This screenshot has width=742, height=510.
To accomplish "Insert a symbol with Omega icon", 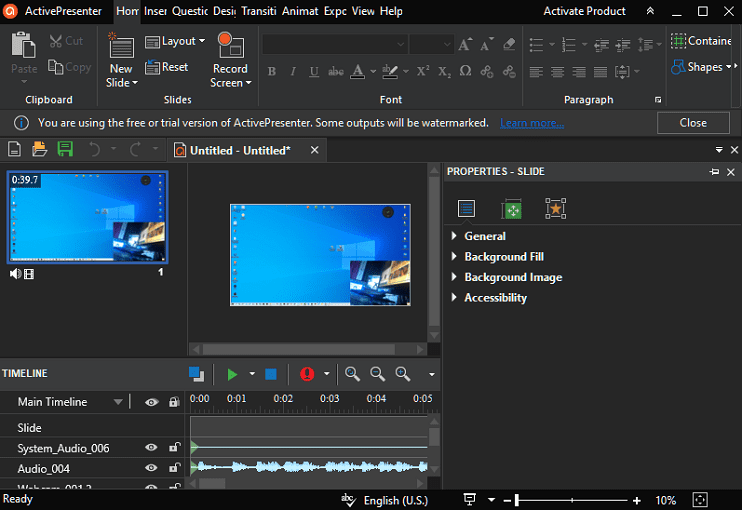I will coord(466,71).
